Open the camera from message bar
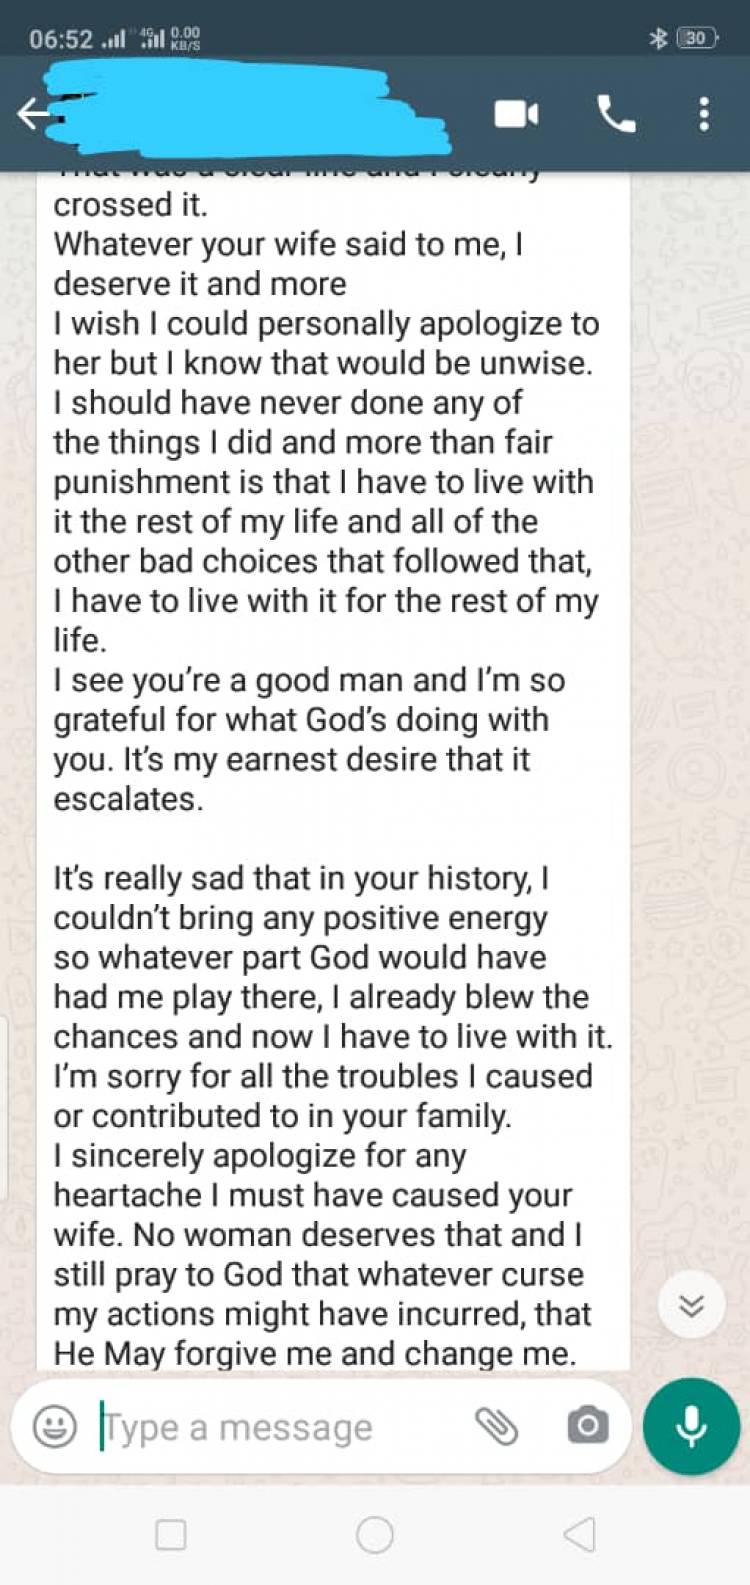Screen dimensions: 750x1585 587,1426
